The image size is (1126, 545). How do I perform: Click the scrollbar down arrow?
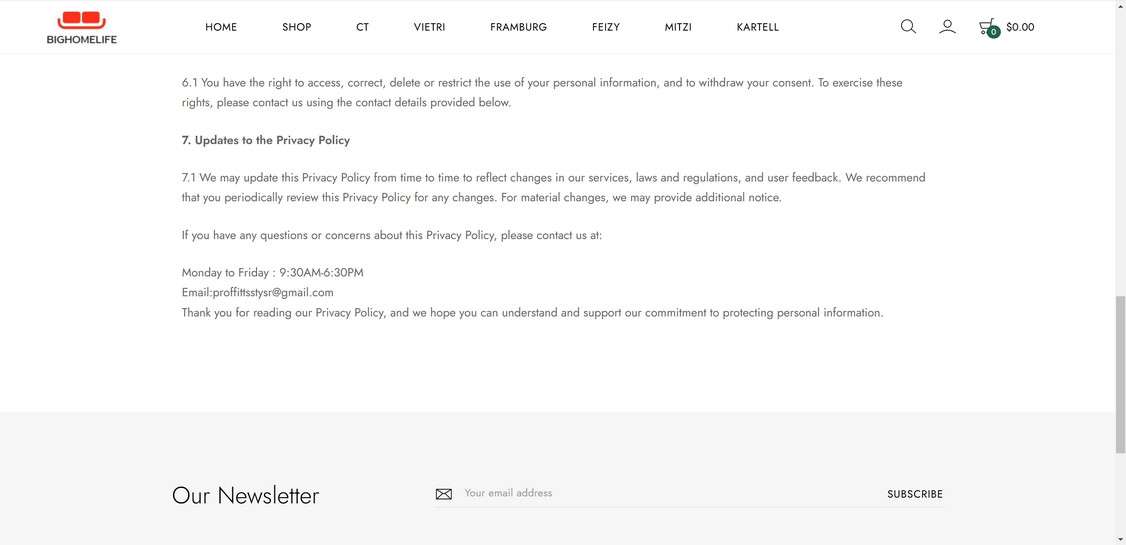coord(1120,539)
